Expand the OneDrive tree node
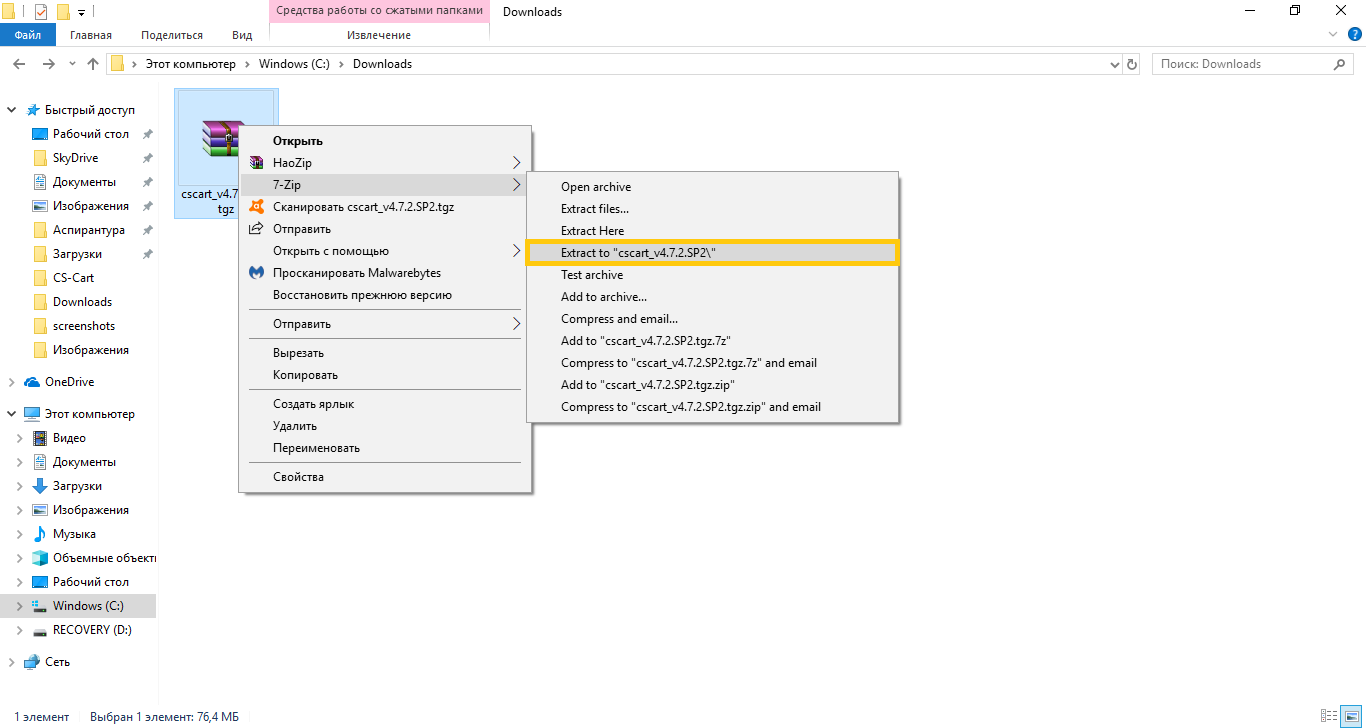The image size is (1366, 728). click(x=11, y=382)
